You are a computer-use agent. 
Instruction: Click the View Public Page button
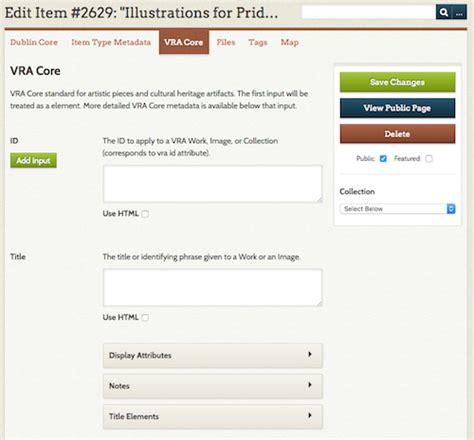(x=397, y=108)
